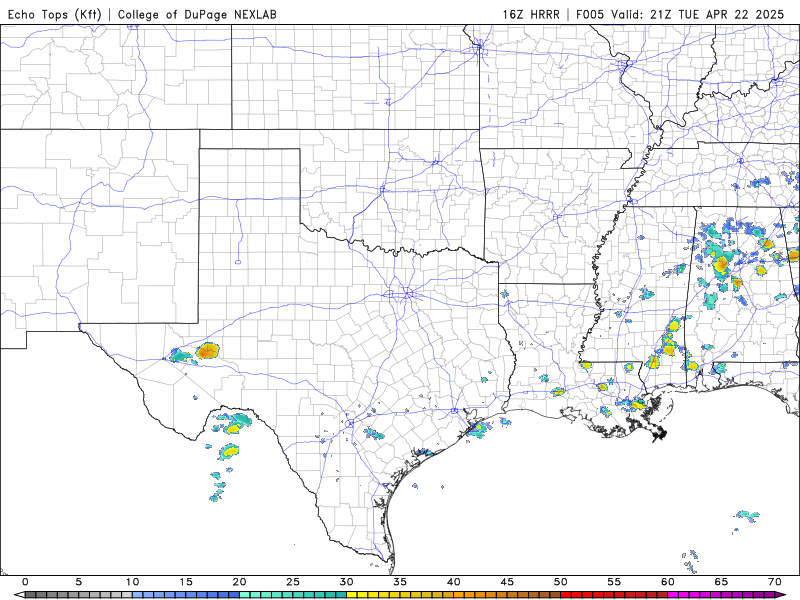
Task: Click the "Echo Tops (Kft)" title text
Action: coord(55,14)
